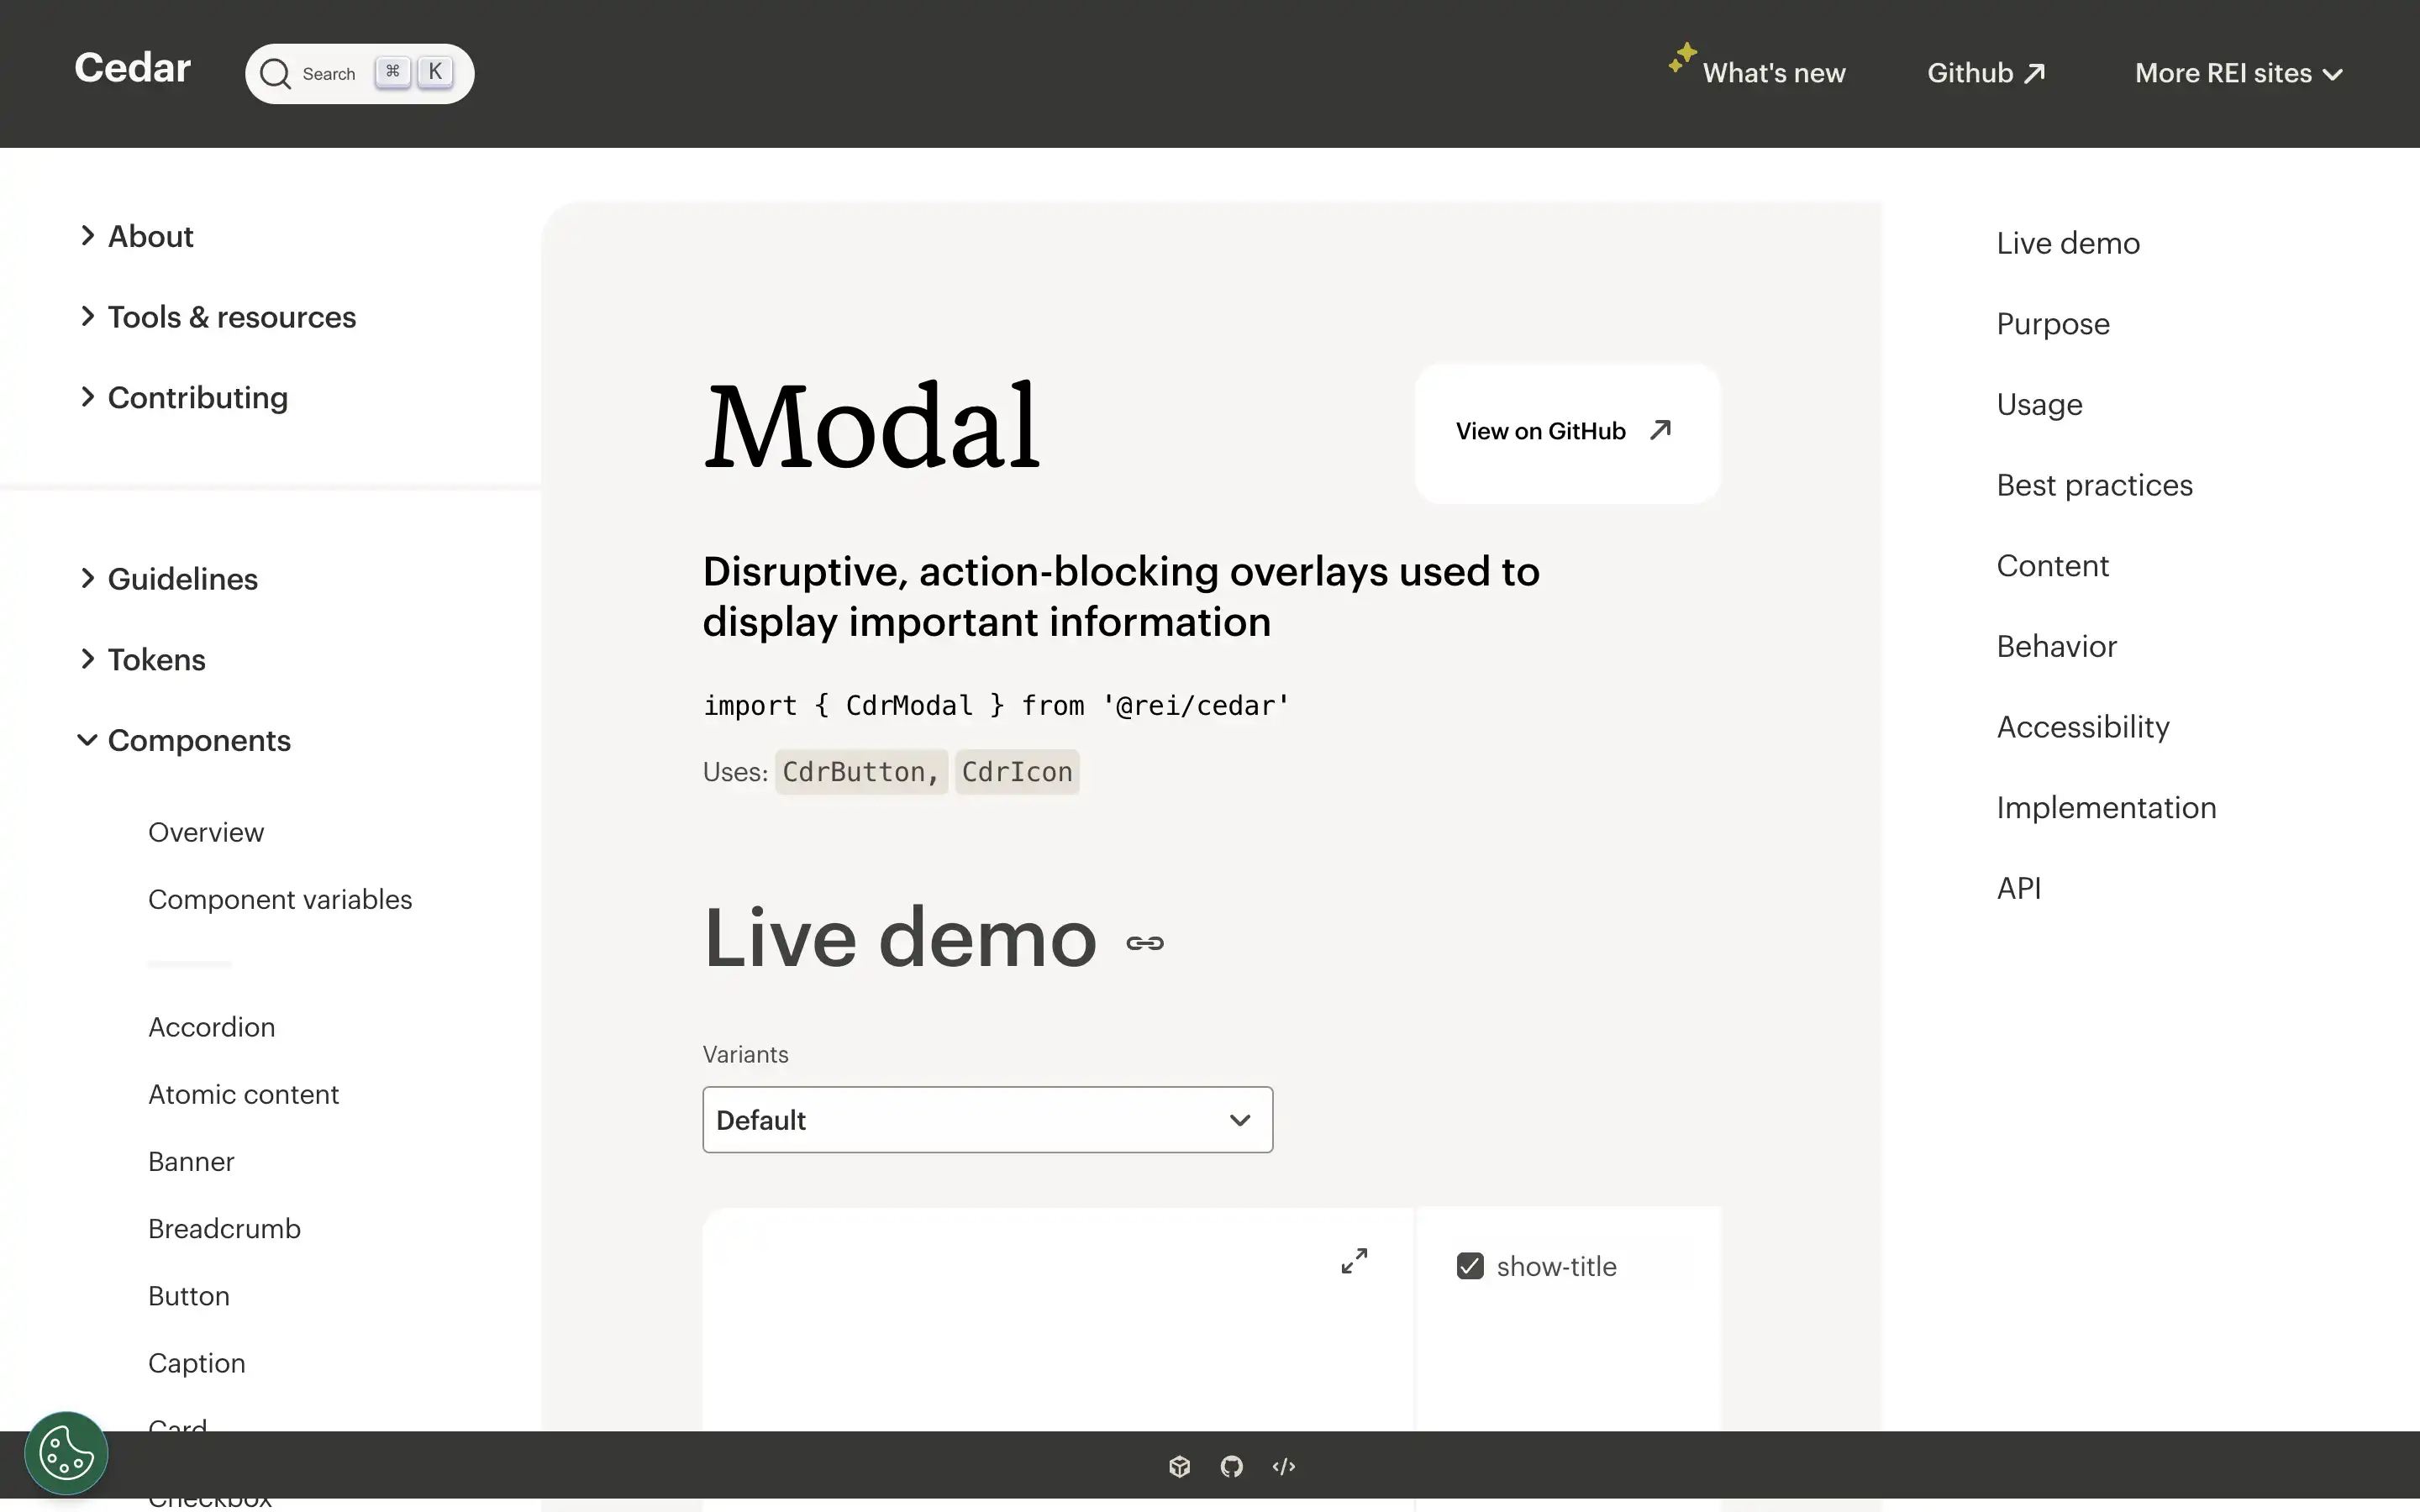Click the View on GitHub button

click(1567, 432)
